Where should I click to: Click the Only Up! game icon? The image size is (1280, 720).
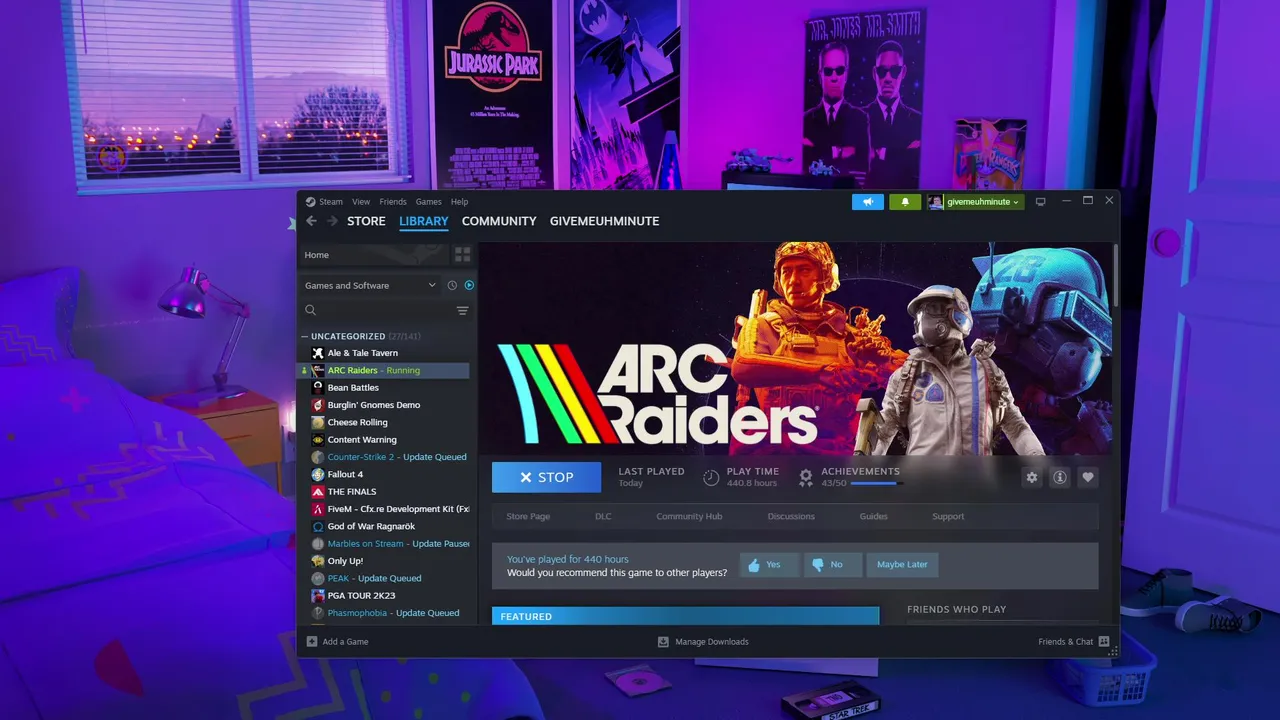click(318, 561)
